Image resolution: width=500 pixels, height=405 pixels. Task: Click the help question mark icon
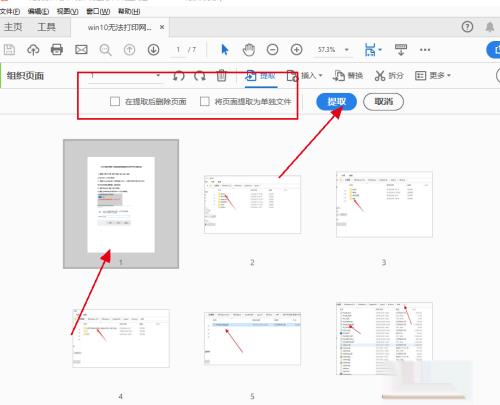click(x=467, y=27)
